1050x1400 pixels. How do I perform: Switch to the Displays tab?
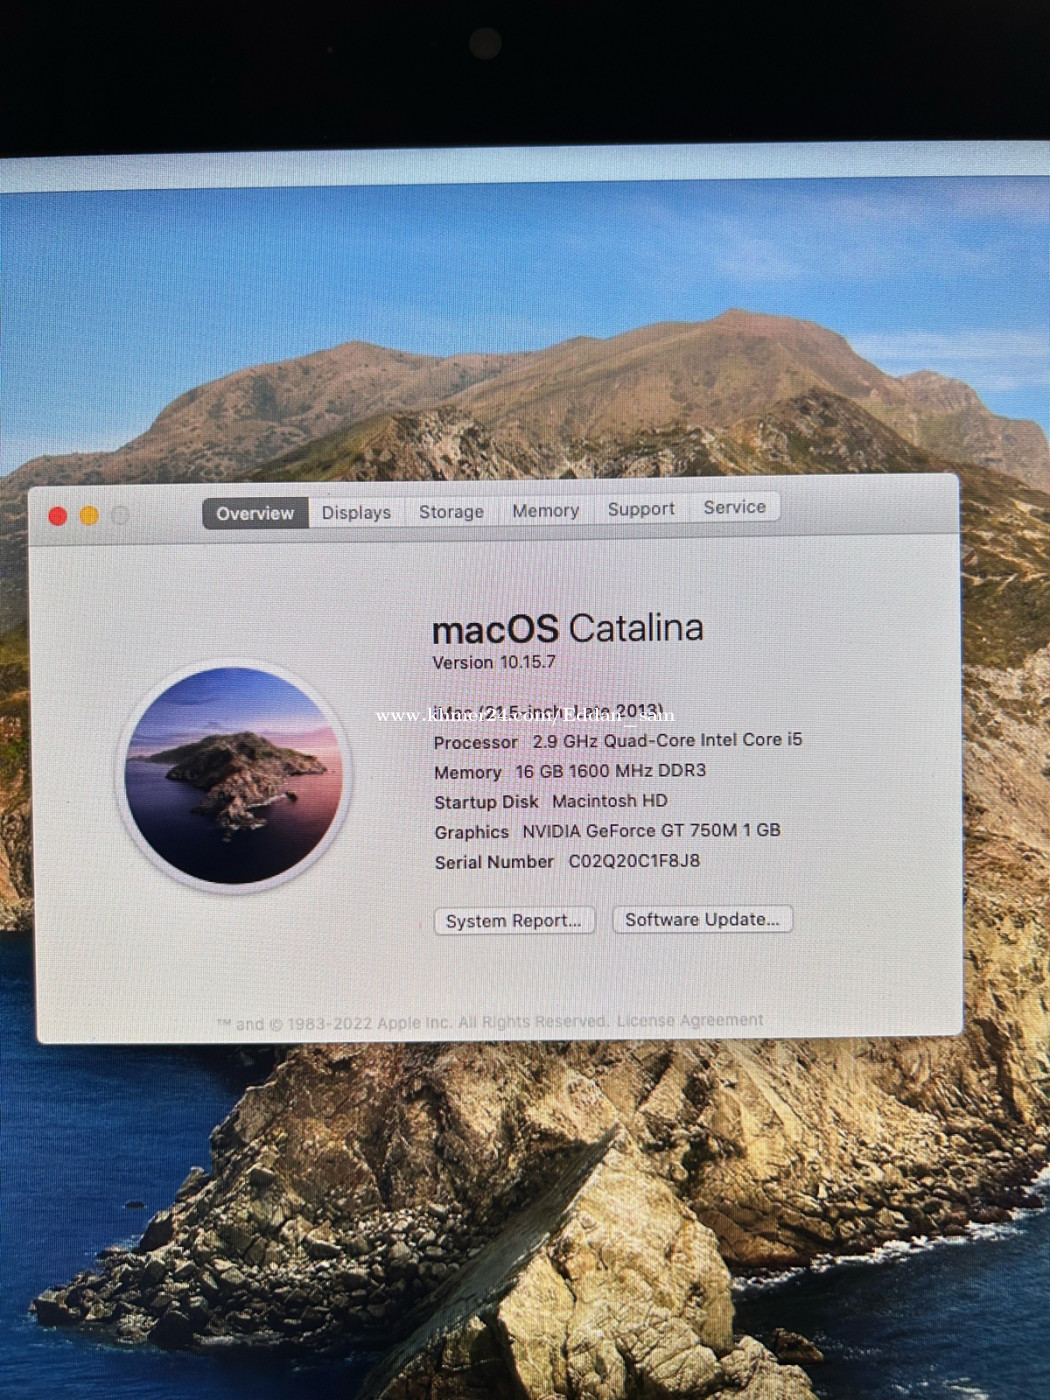(356, 512)
